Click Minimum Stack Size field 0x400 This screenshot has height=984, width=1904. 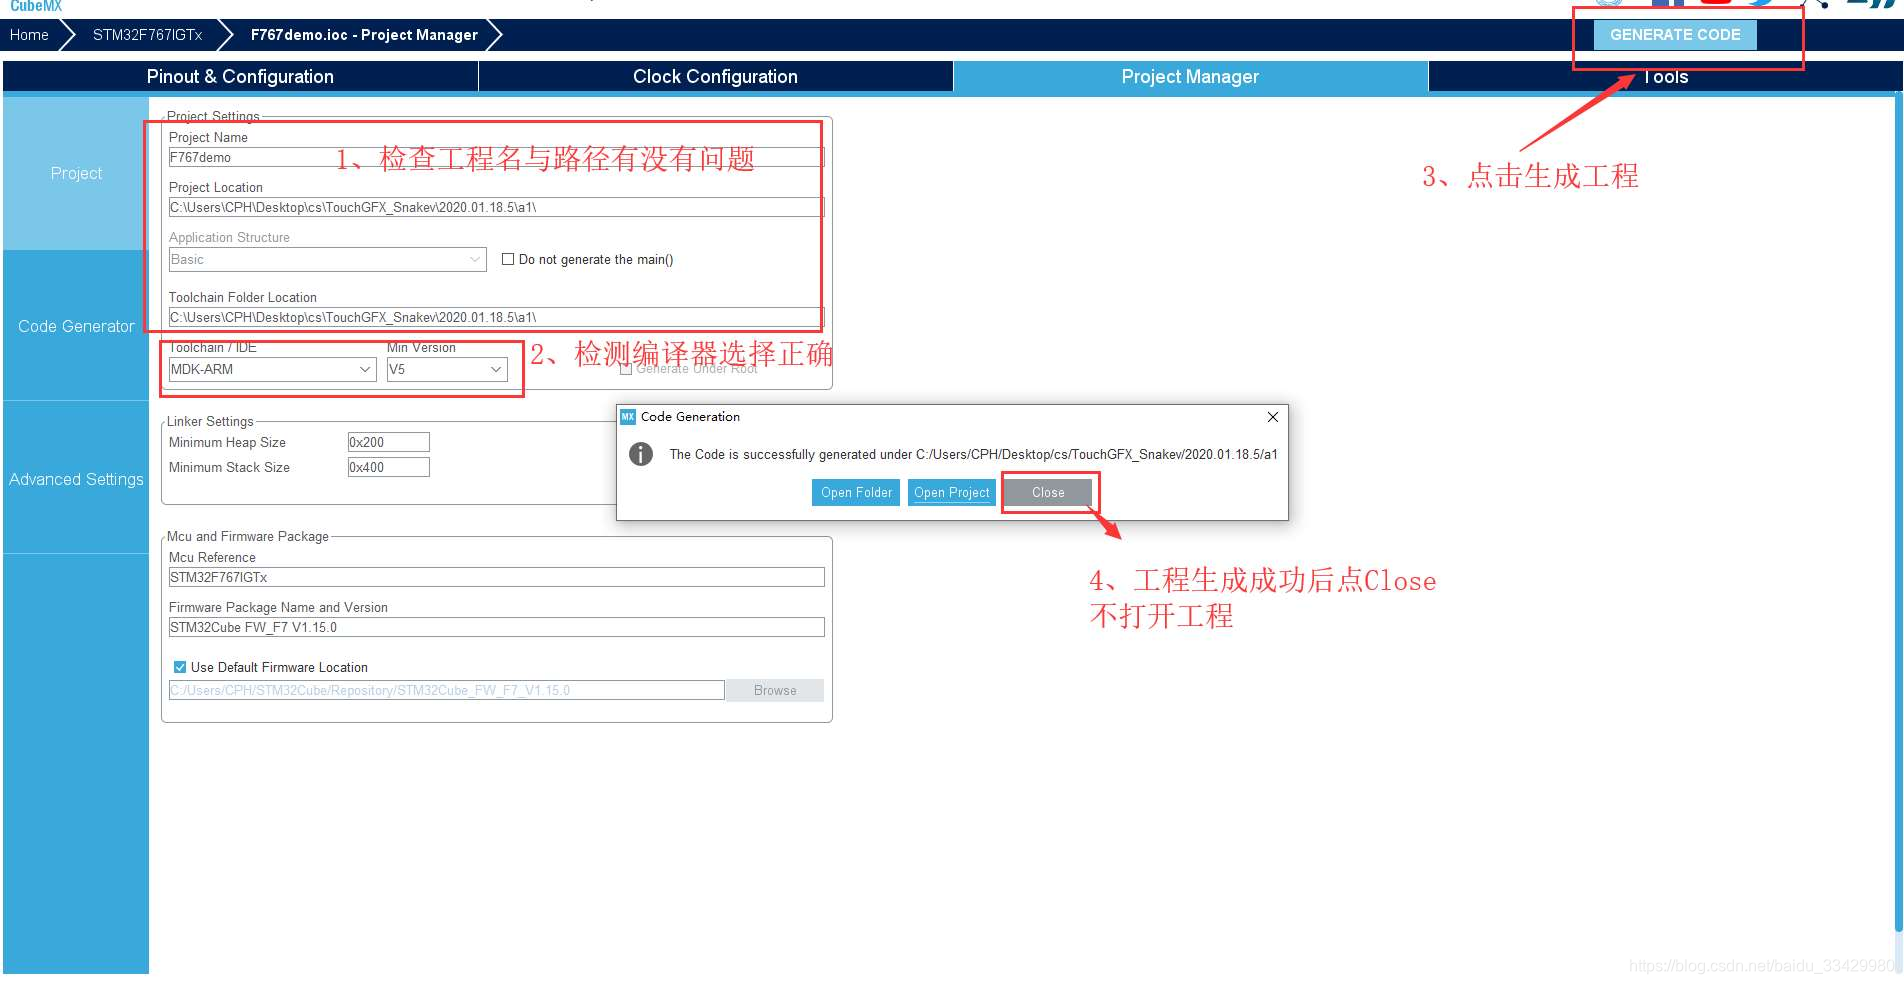coord(388,467)
